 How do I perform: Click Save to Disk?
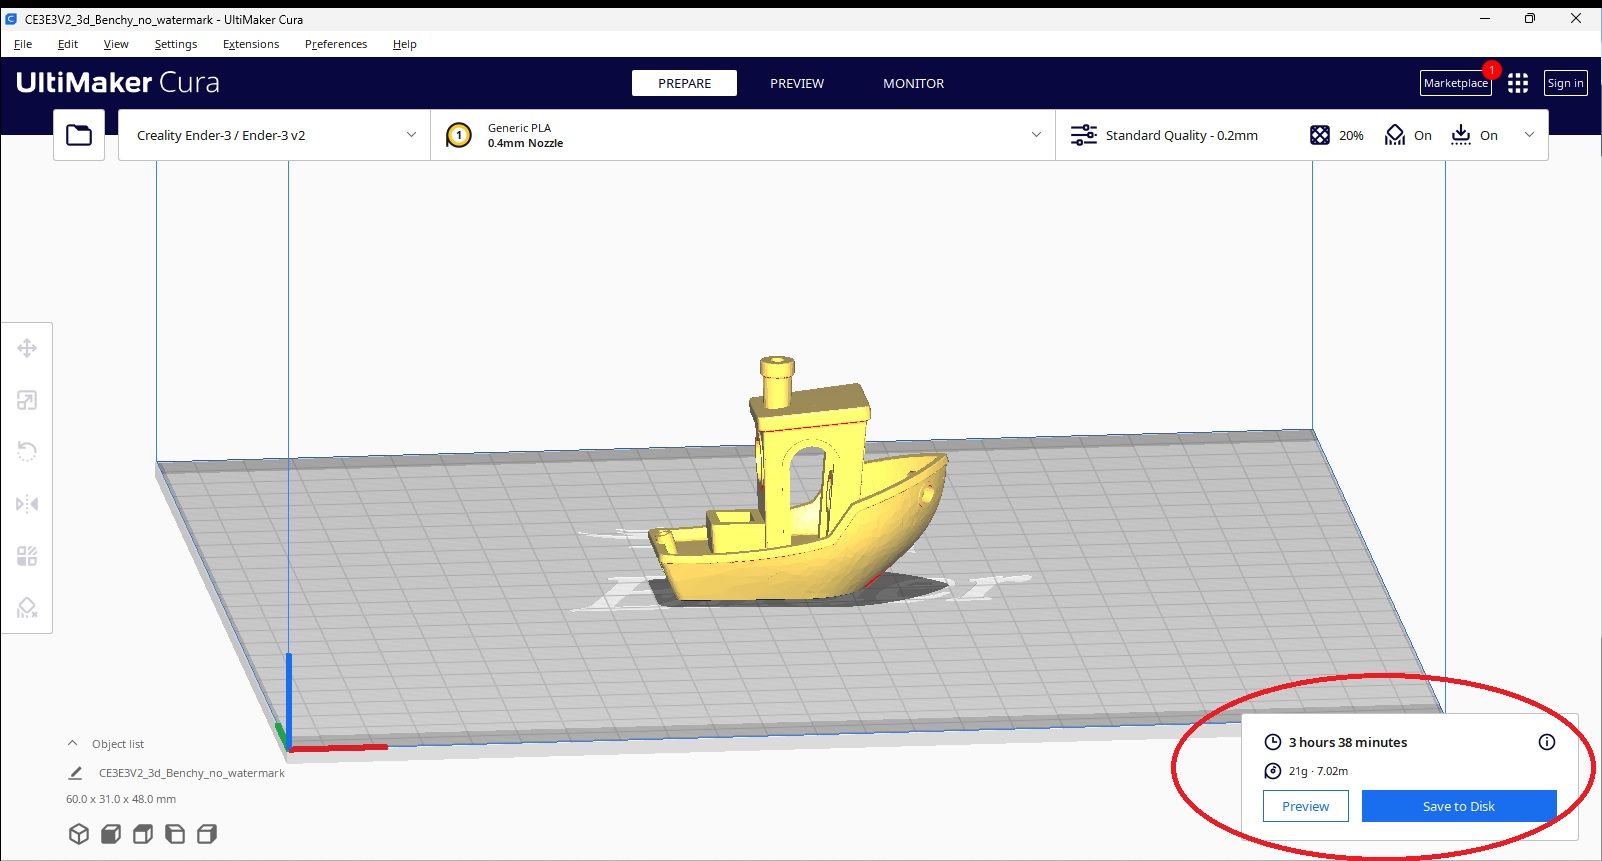point(1459,806)
